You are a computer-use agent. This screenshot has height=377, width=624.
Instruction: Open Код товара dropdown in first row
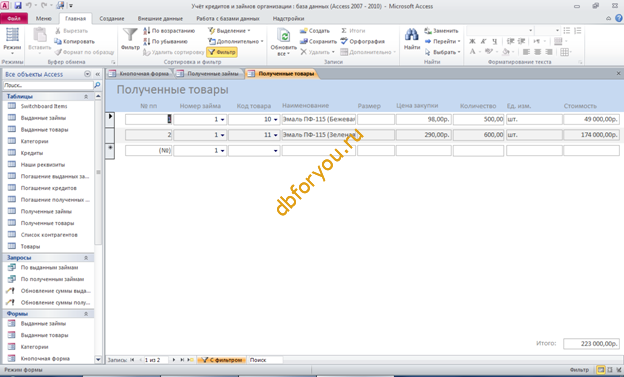[275, 119]
